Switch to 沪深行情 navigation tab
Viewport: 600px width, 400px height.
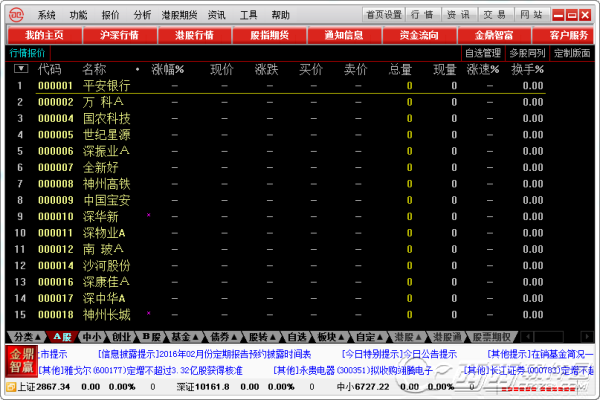coord(119,35)
